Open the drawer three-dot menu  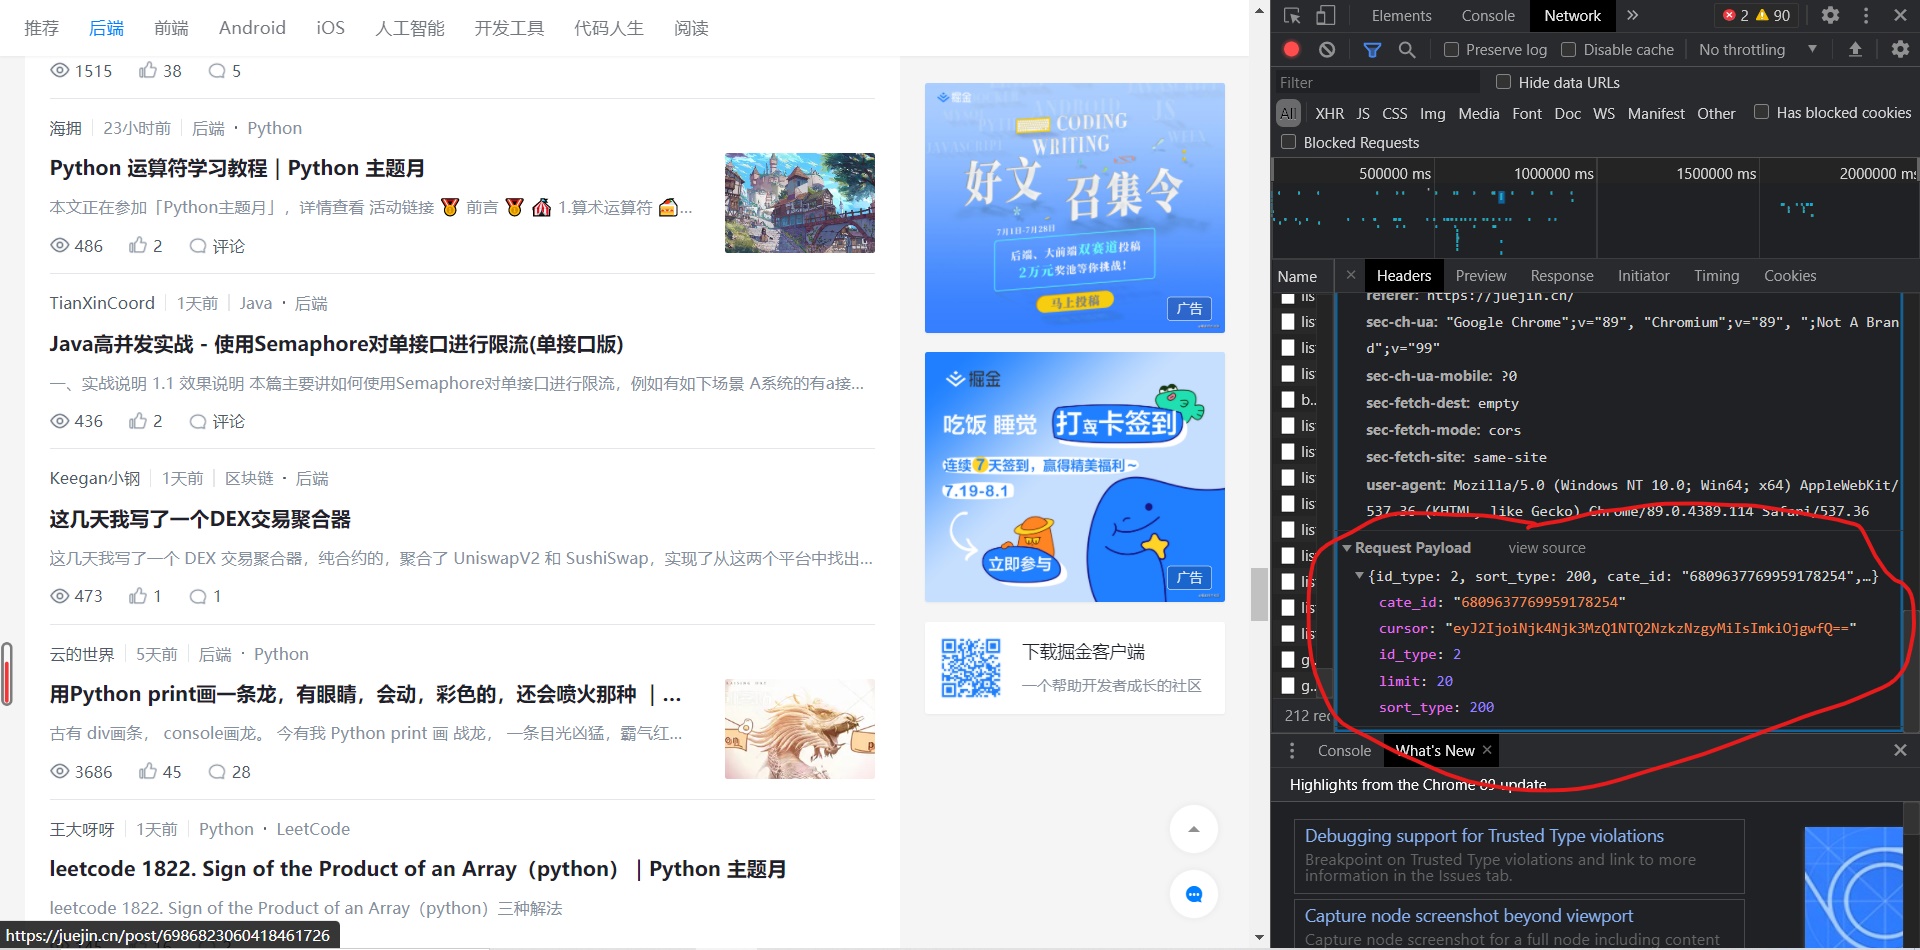point(1292,750)
